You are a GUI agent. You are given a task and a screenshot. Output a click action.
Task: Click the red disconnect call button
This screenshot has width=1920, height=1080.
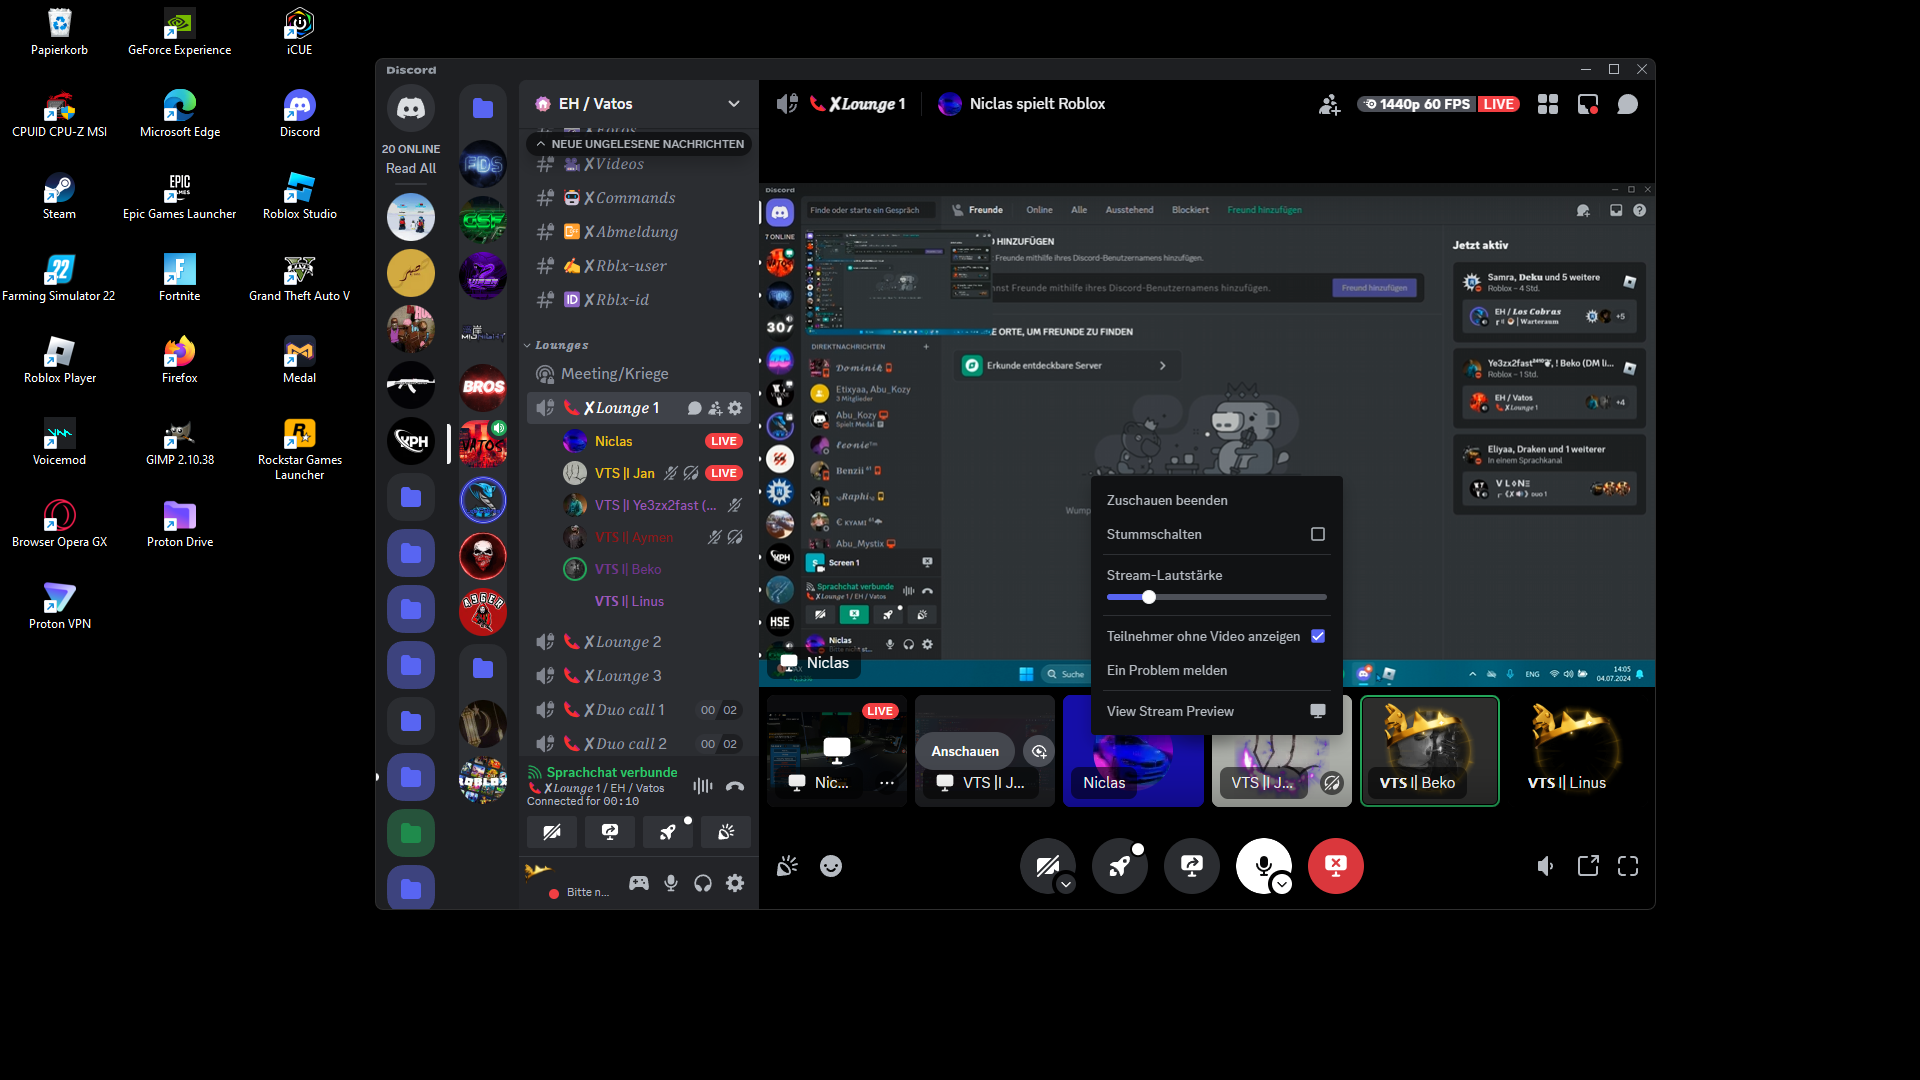pyautogui.click(x=1335, y=865)
